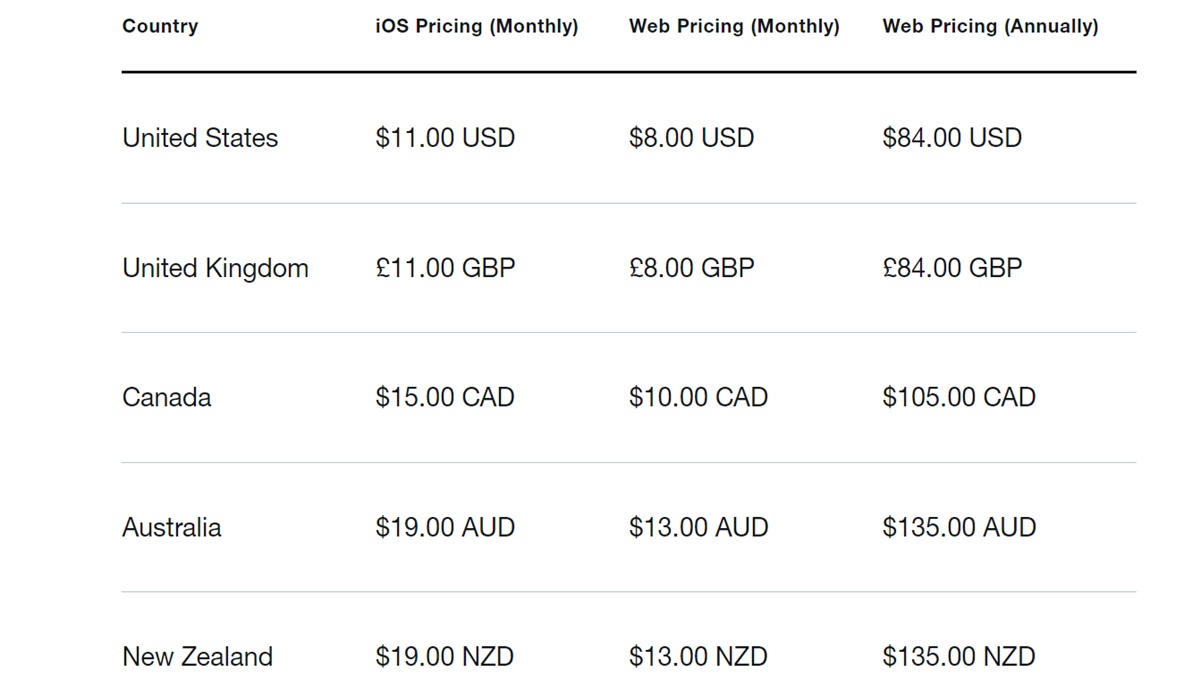Click the $135.00 NZD annual price

[958, 657]
